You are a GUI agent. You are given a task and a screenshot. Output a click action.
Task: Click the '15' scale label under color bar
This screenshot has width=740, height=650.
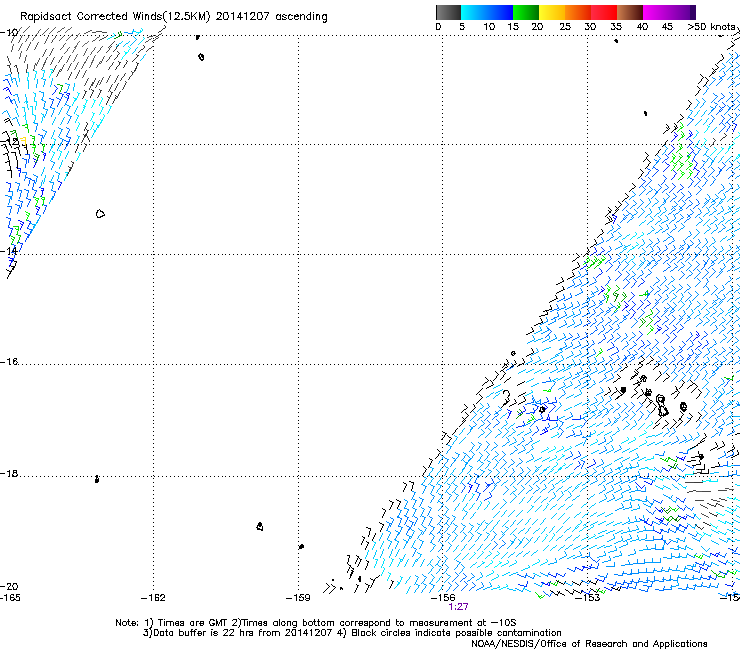coord(513,27)
